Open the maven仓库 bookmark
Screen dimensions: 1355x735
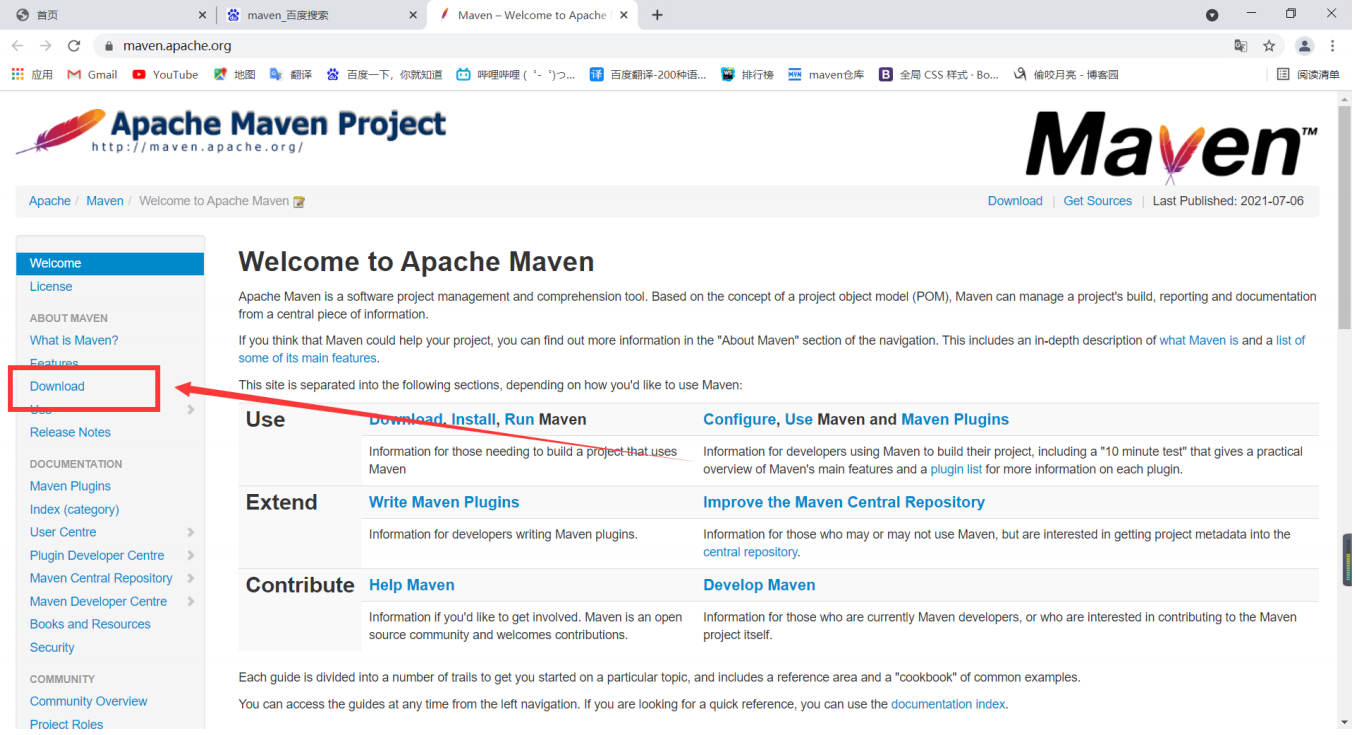click(x=826, y=74)
